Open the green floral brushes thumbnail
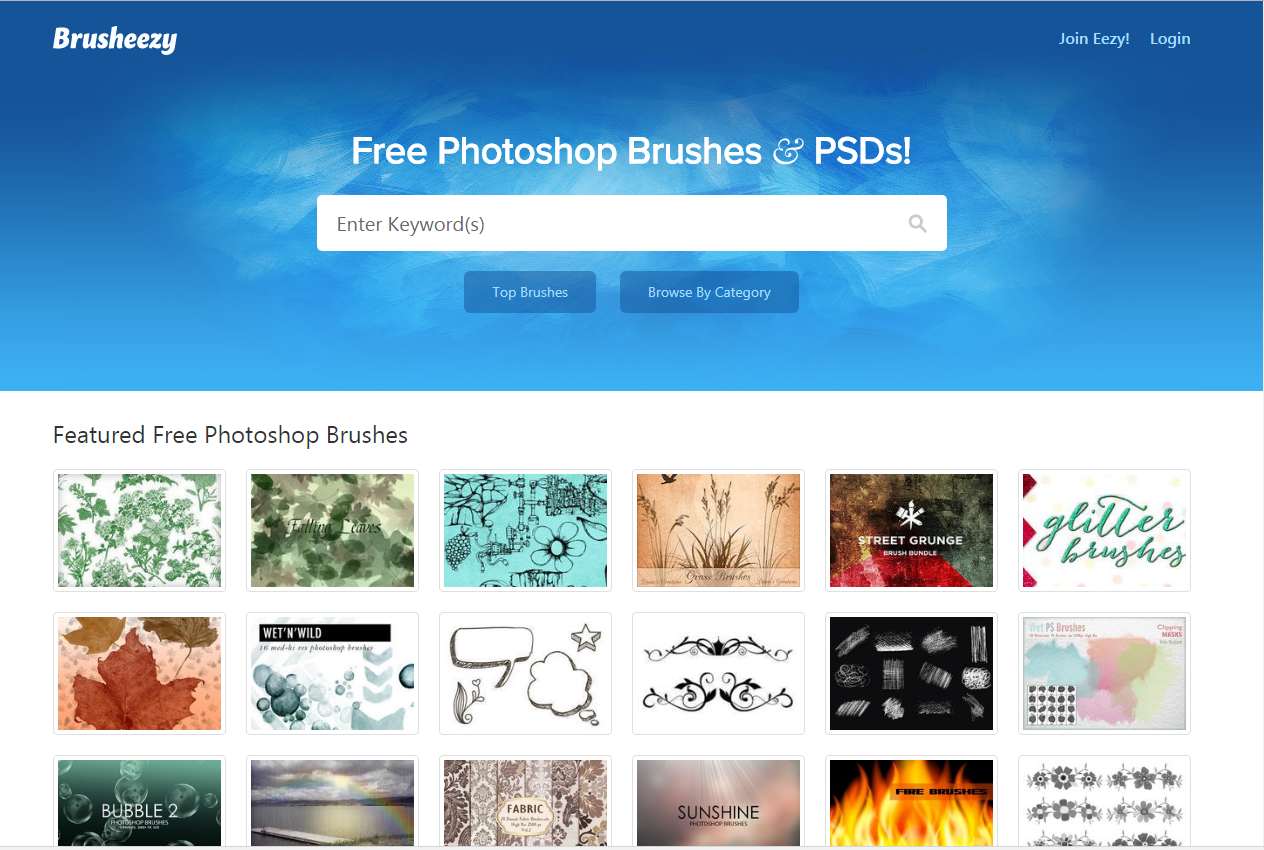This screenshot has width=1264, height=850. point(139,530)
